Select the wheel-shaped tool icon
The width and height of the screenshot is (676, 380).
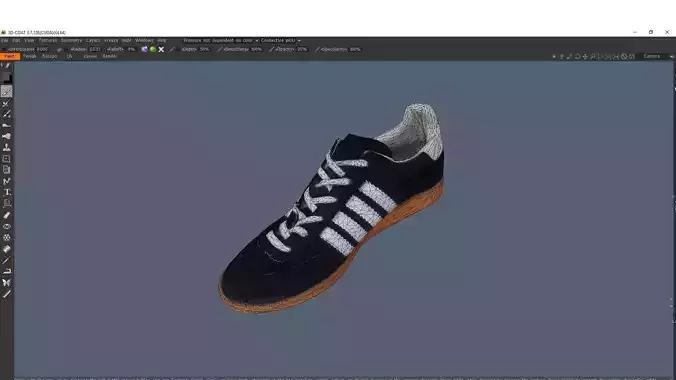6,238
